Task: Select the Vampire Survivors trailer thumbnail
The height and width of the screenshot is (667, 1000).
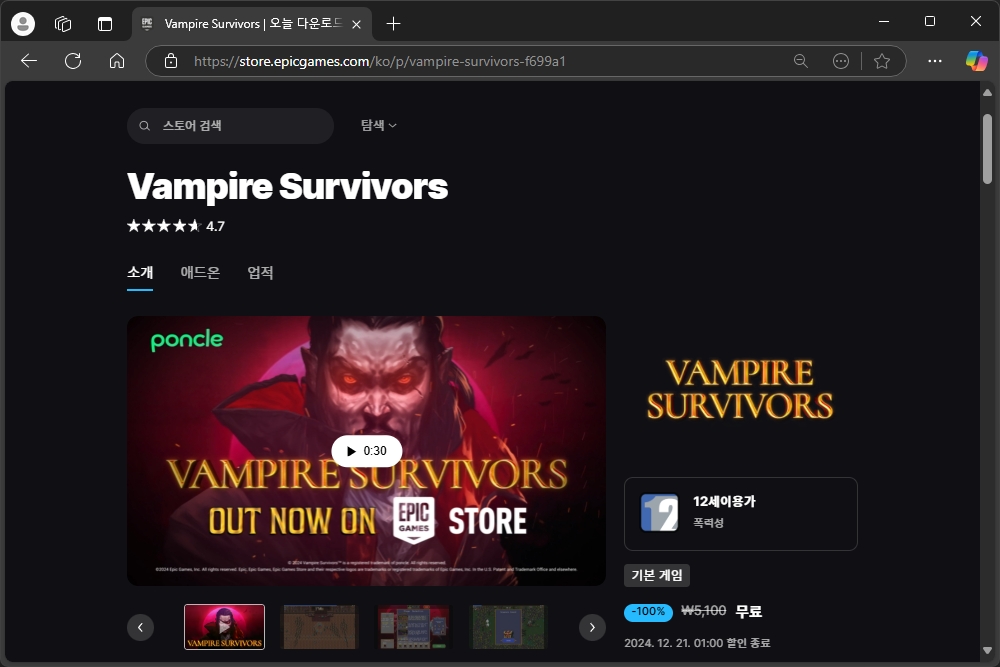Action: (x=224, y=627)
